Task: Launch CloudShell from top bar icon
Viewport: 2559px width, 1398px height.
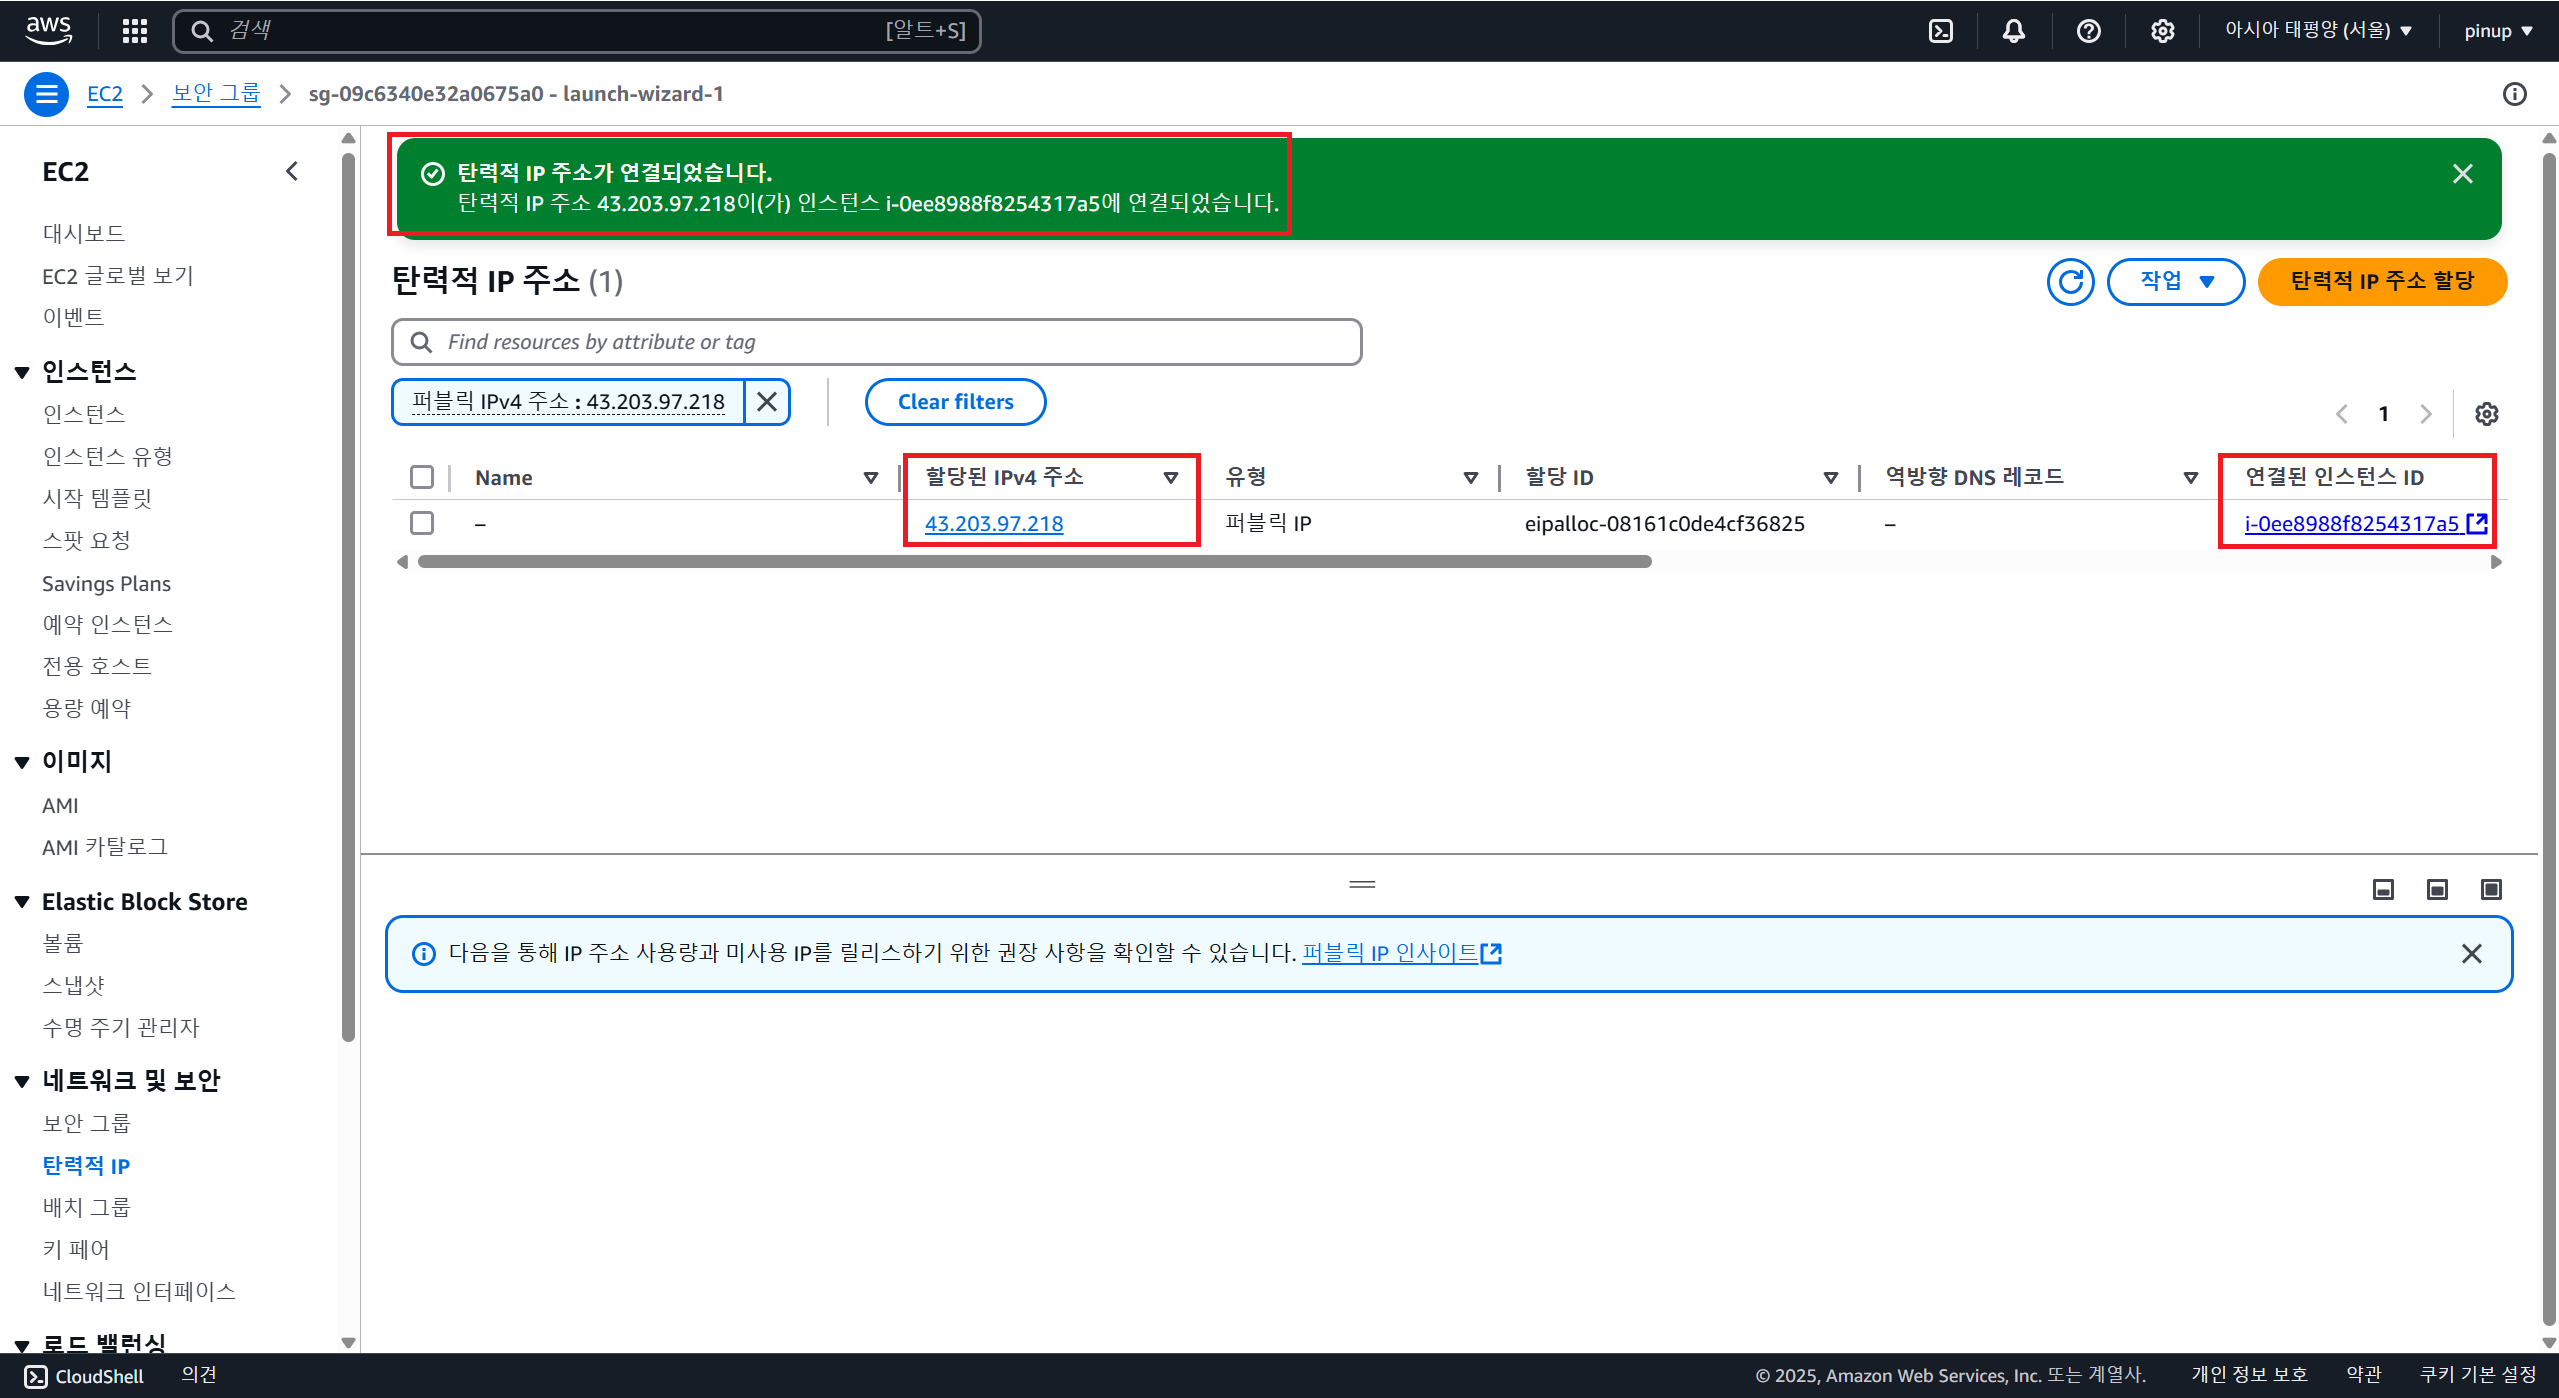Action: click(x=1940, y=31)
